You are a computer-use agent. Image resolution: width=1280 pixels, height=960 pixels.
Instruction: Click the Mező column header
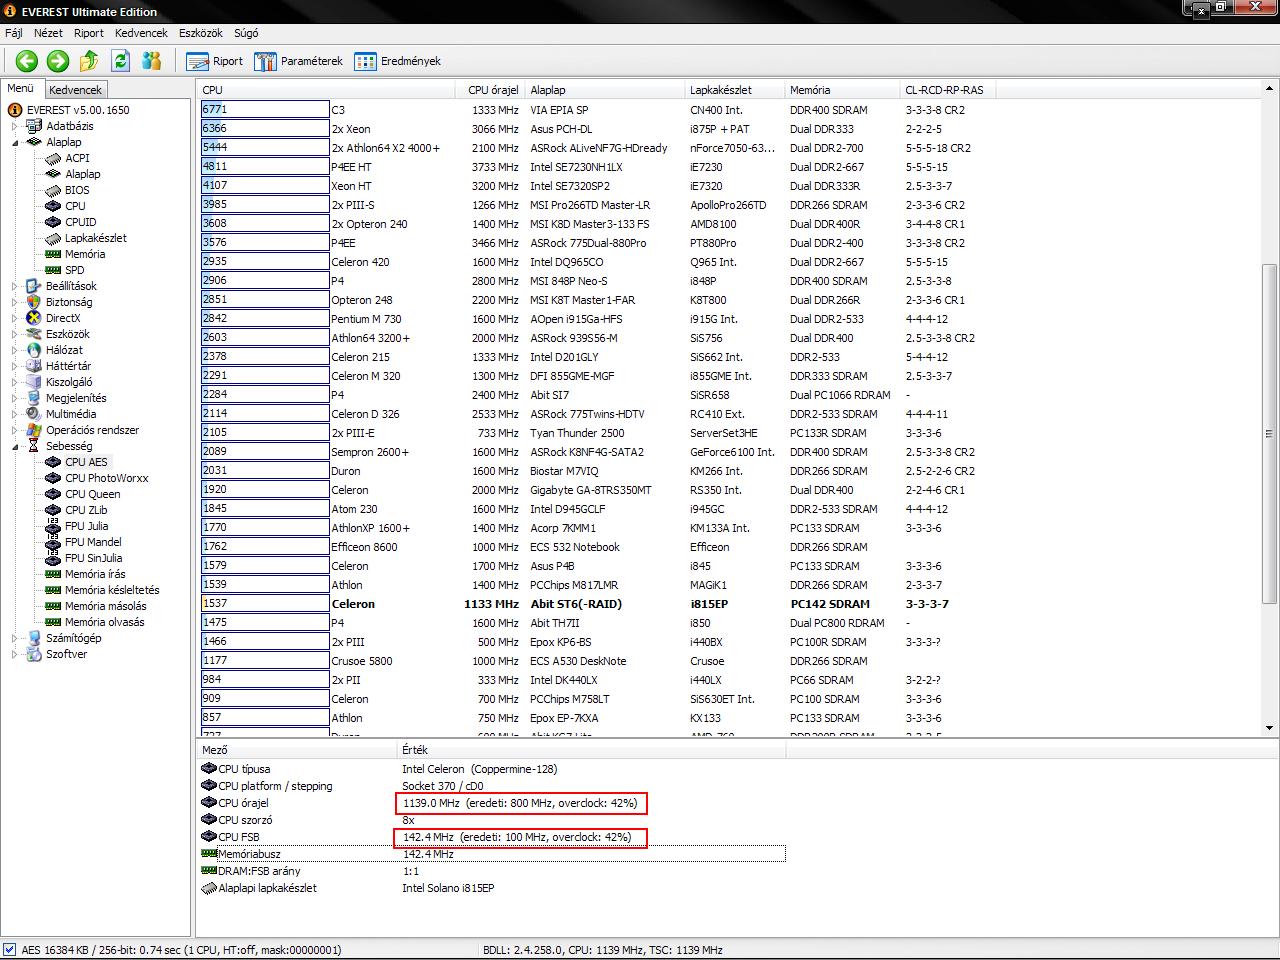[x=297, y=750]
